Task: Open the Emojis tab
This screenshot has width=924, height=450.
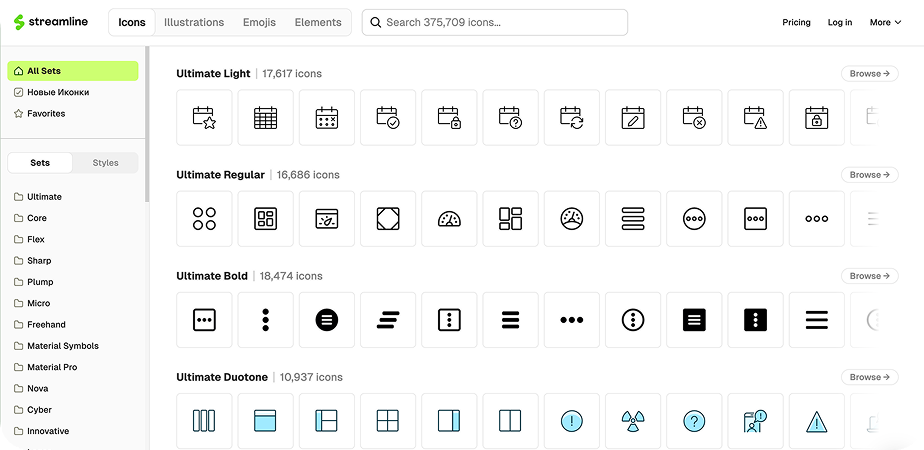Action: click(x=259, y=22)
